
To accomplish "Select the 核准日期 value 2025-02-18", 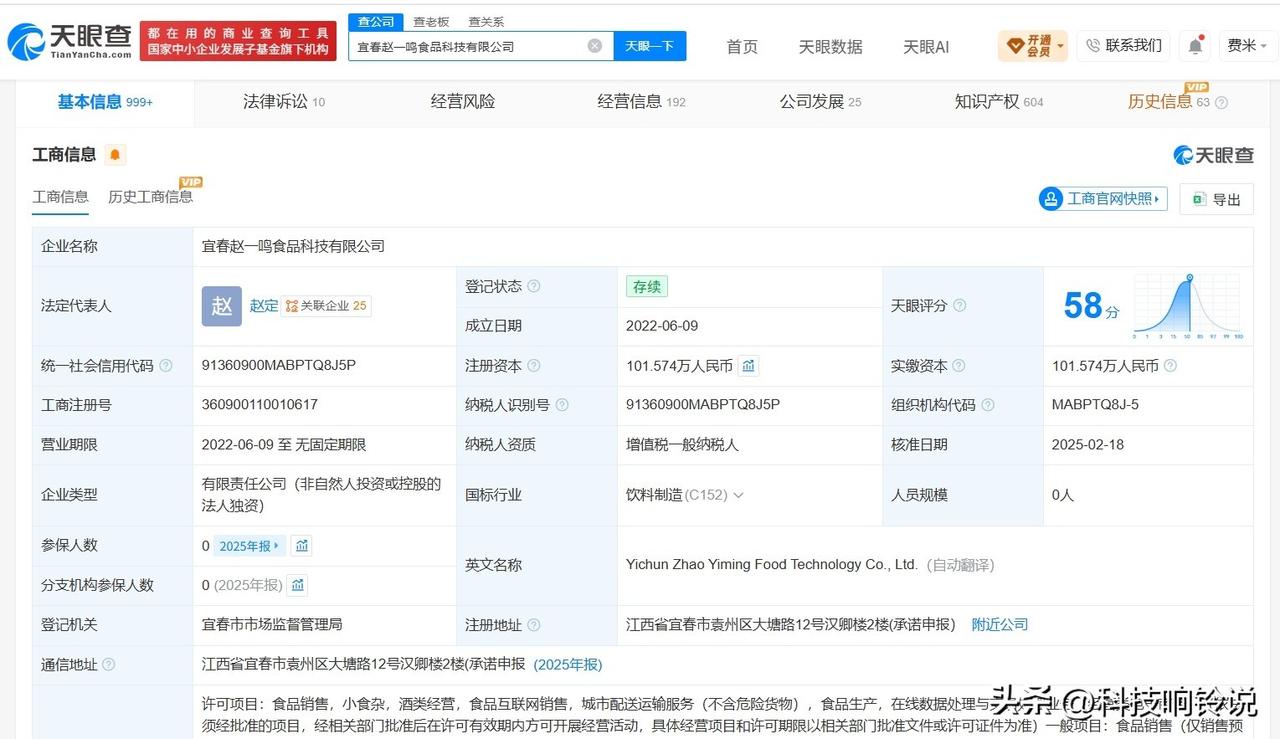I will [x=1089, y=445].
